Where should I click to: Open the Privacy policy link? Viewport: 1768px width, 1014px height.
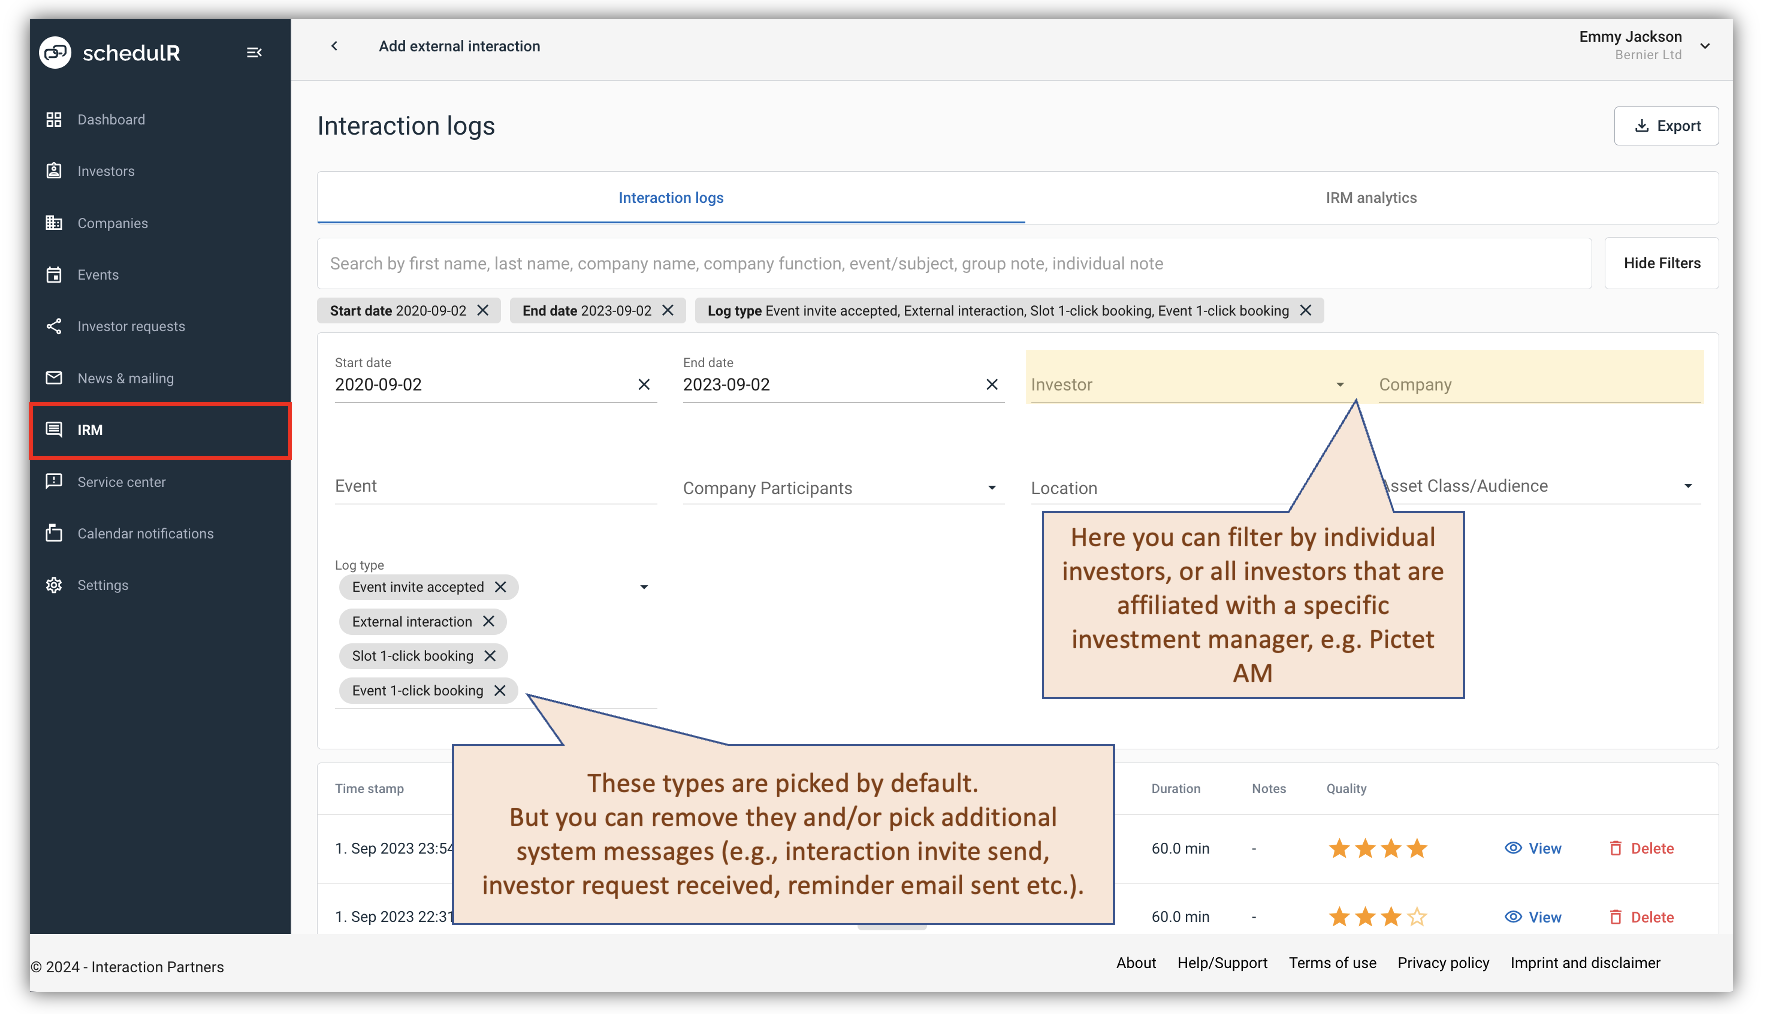tap(1443, 963)
